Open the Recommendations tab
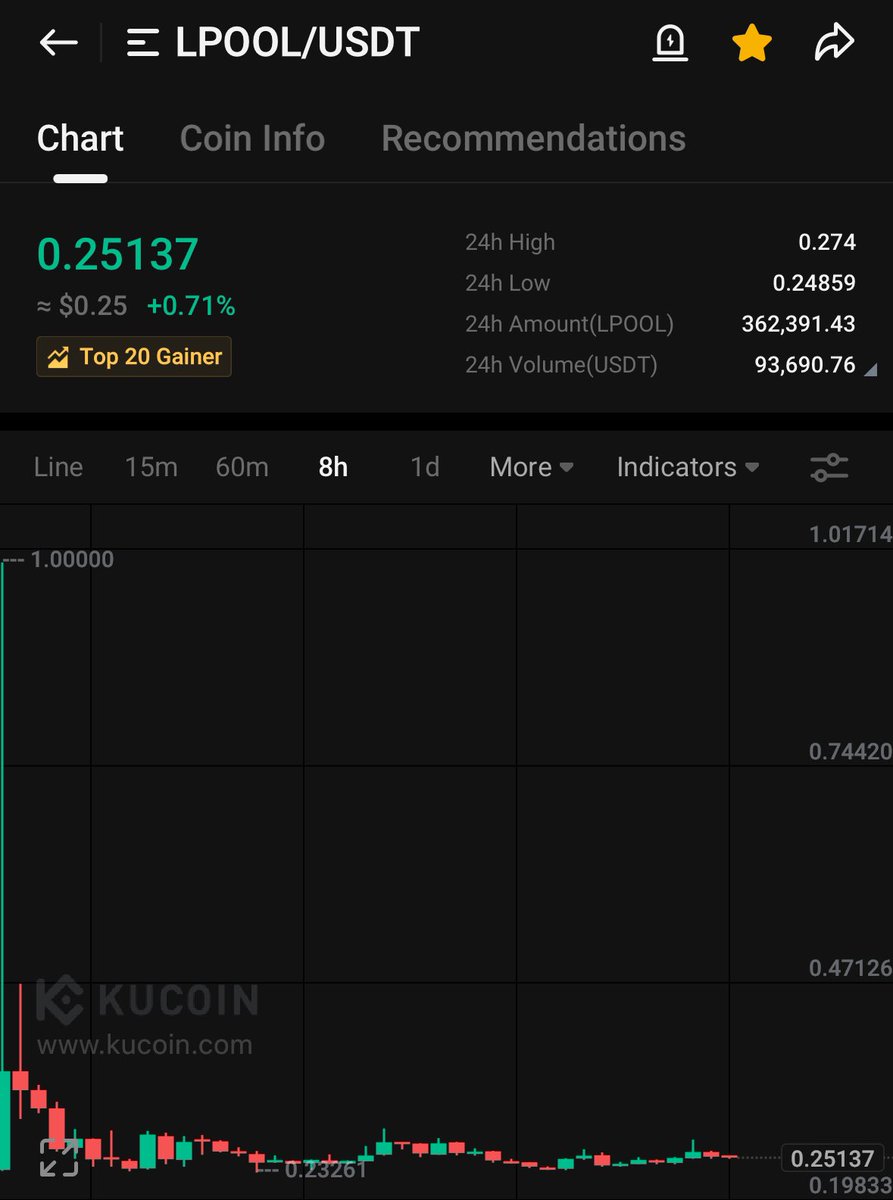This screenshot has width=893, height=1200. point(533,138)
